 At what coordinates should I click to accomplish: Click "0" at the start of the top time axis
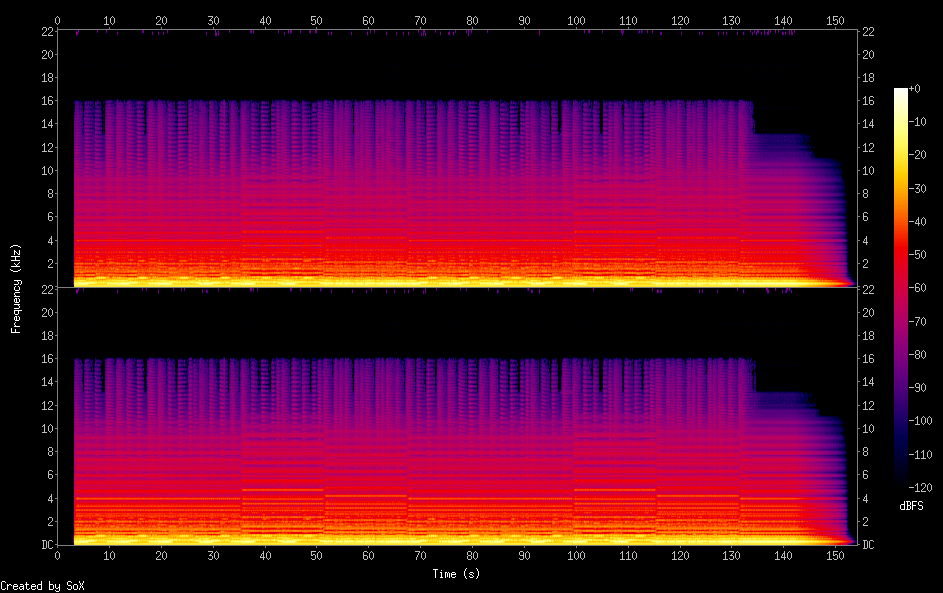pos(57,20)
